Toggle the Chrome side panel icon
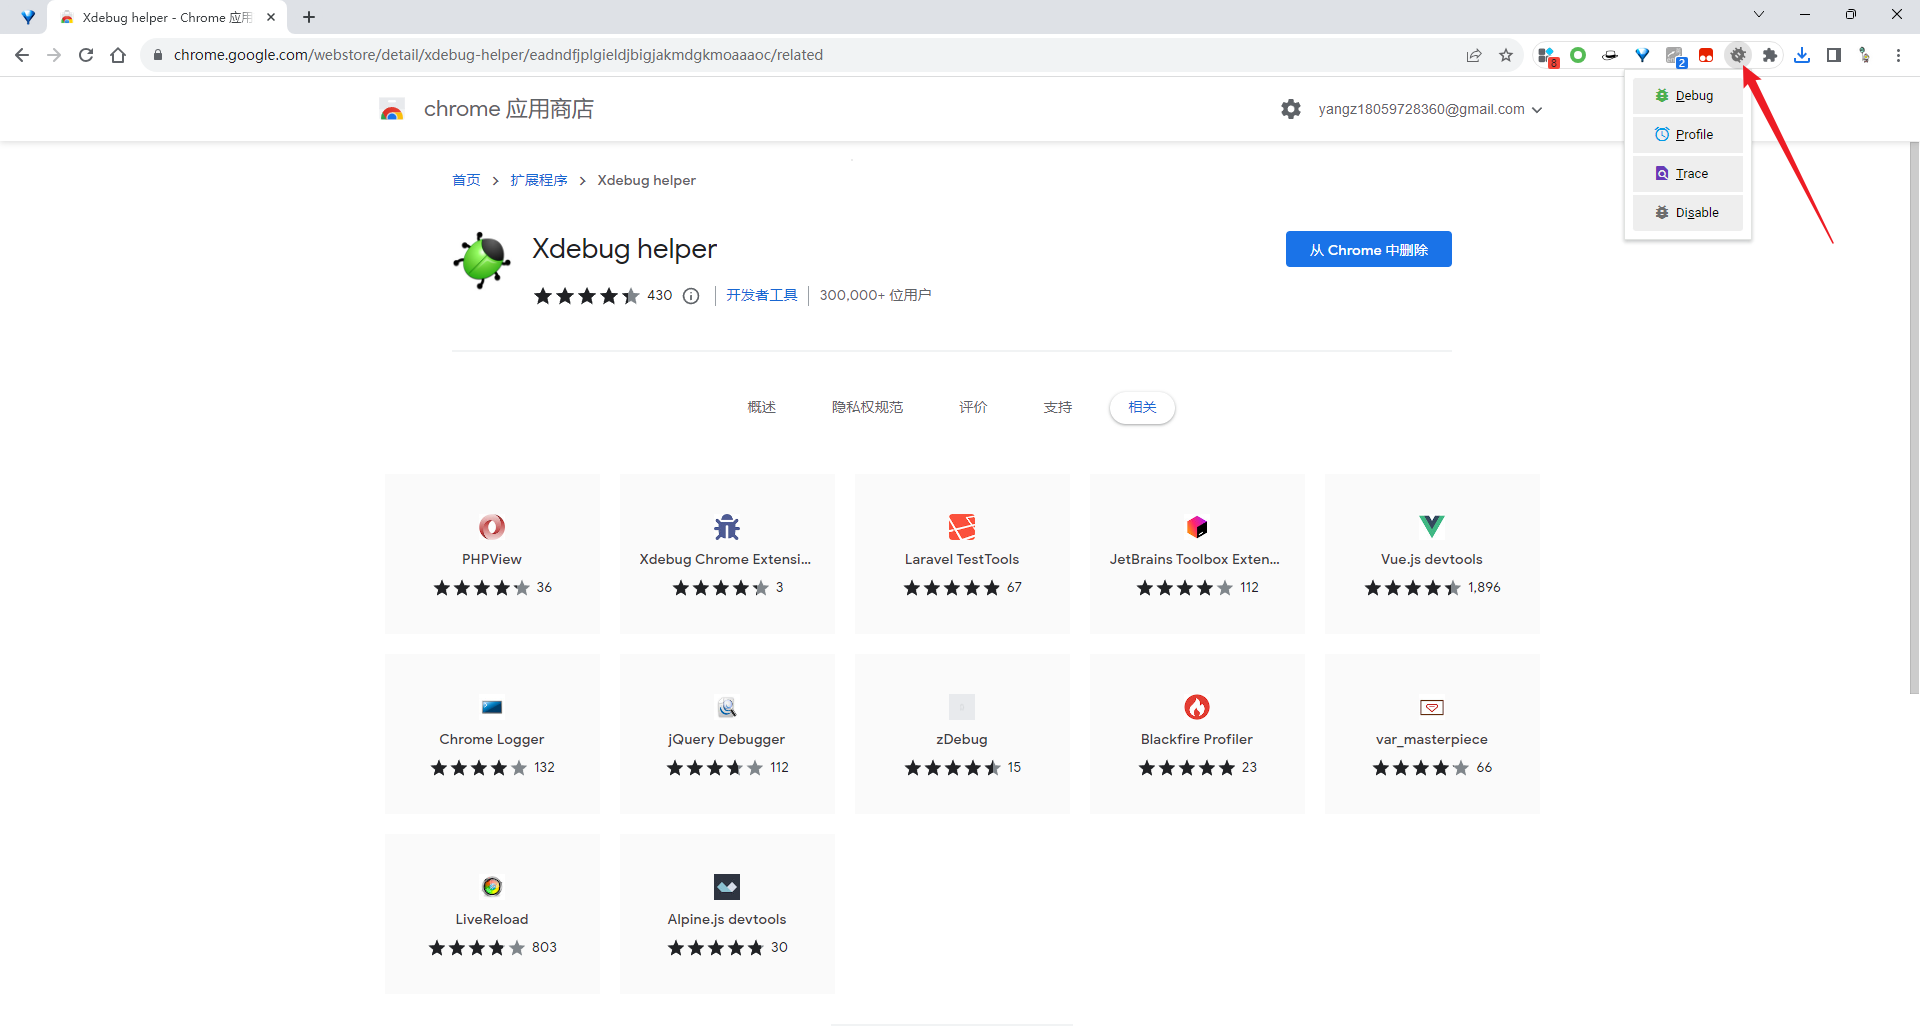This screenshot has height=1027, width=1920. coord(1834,55)
